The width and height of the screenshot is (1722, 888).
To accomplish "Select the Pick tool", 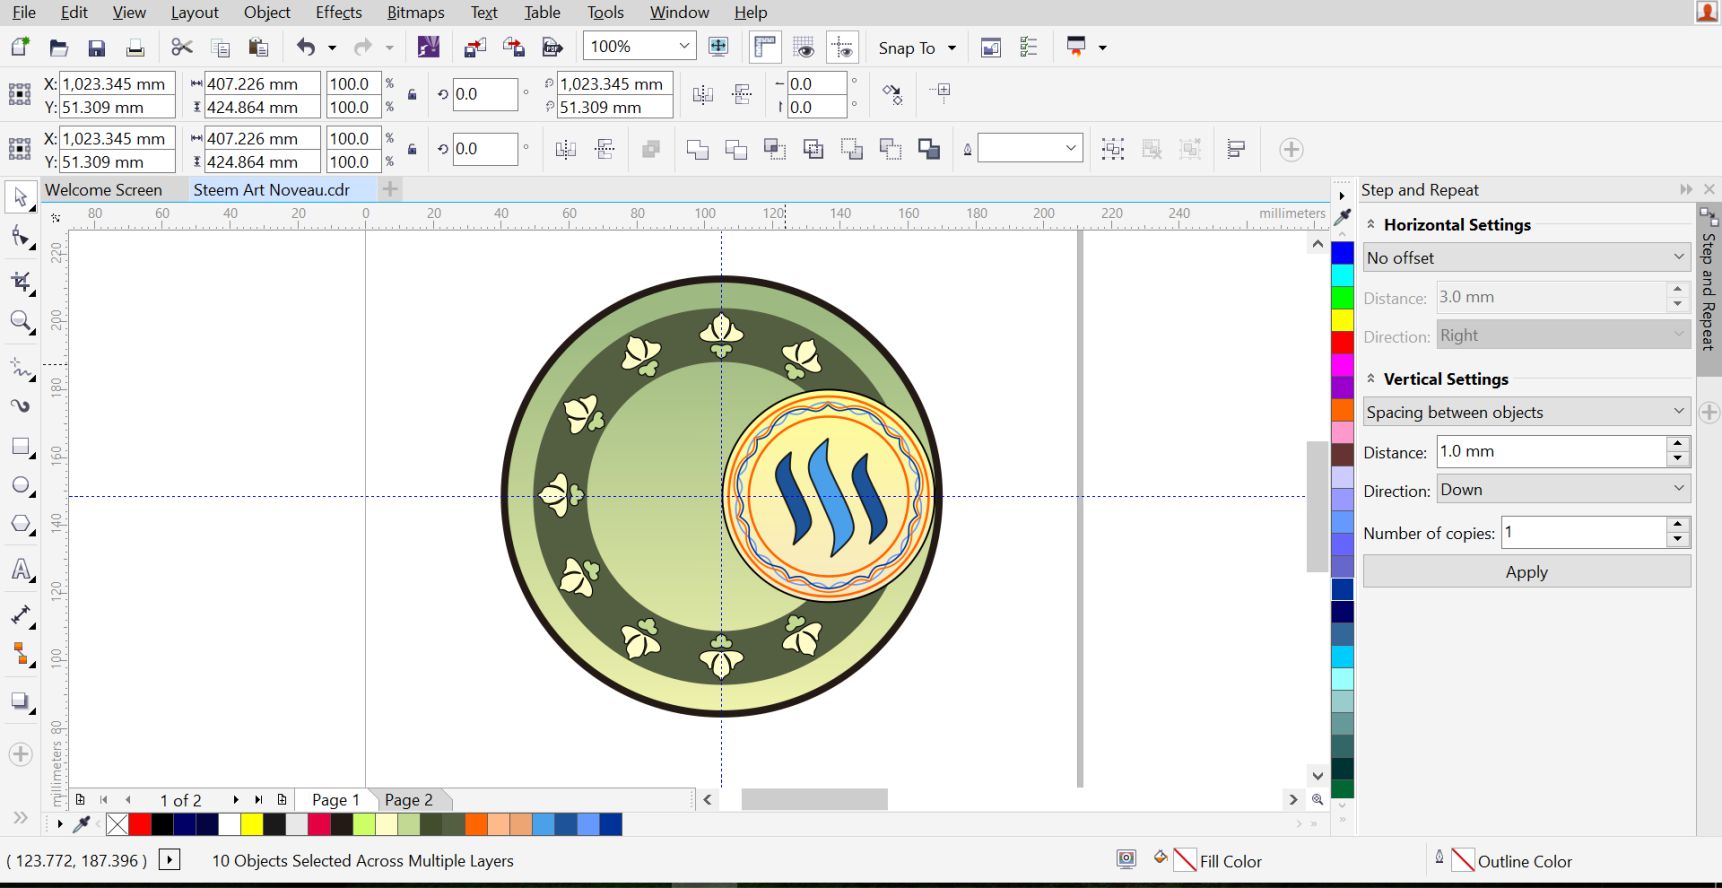I will (20, 197).
